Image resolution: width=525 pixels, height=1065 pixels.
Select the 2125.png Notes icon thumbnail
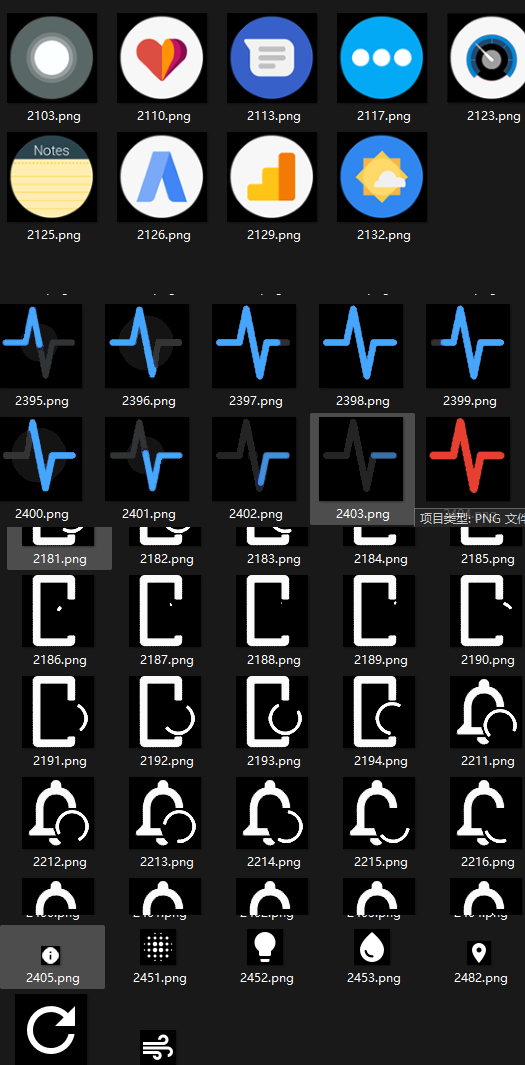pos(52,177)
